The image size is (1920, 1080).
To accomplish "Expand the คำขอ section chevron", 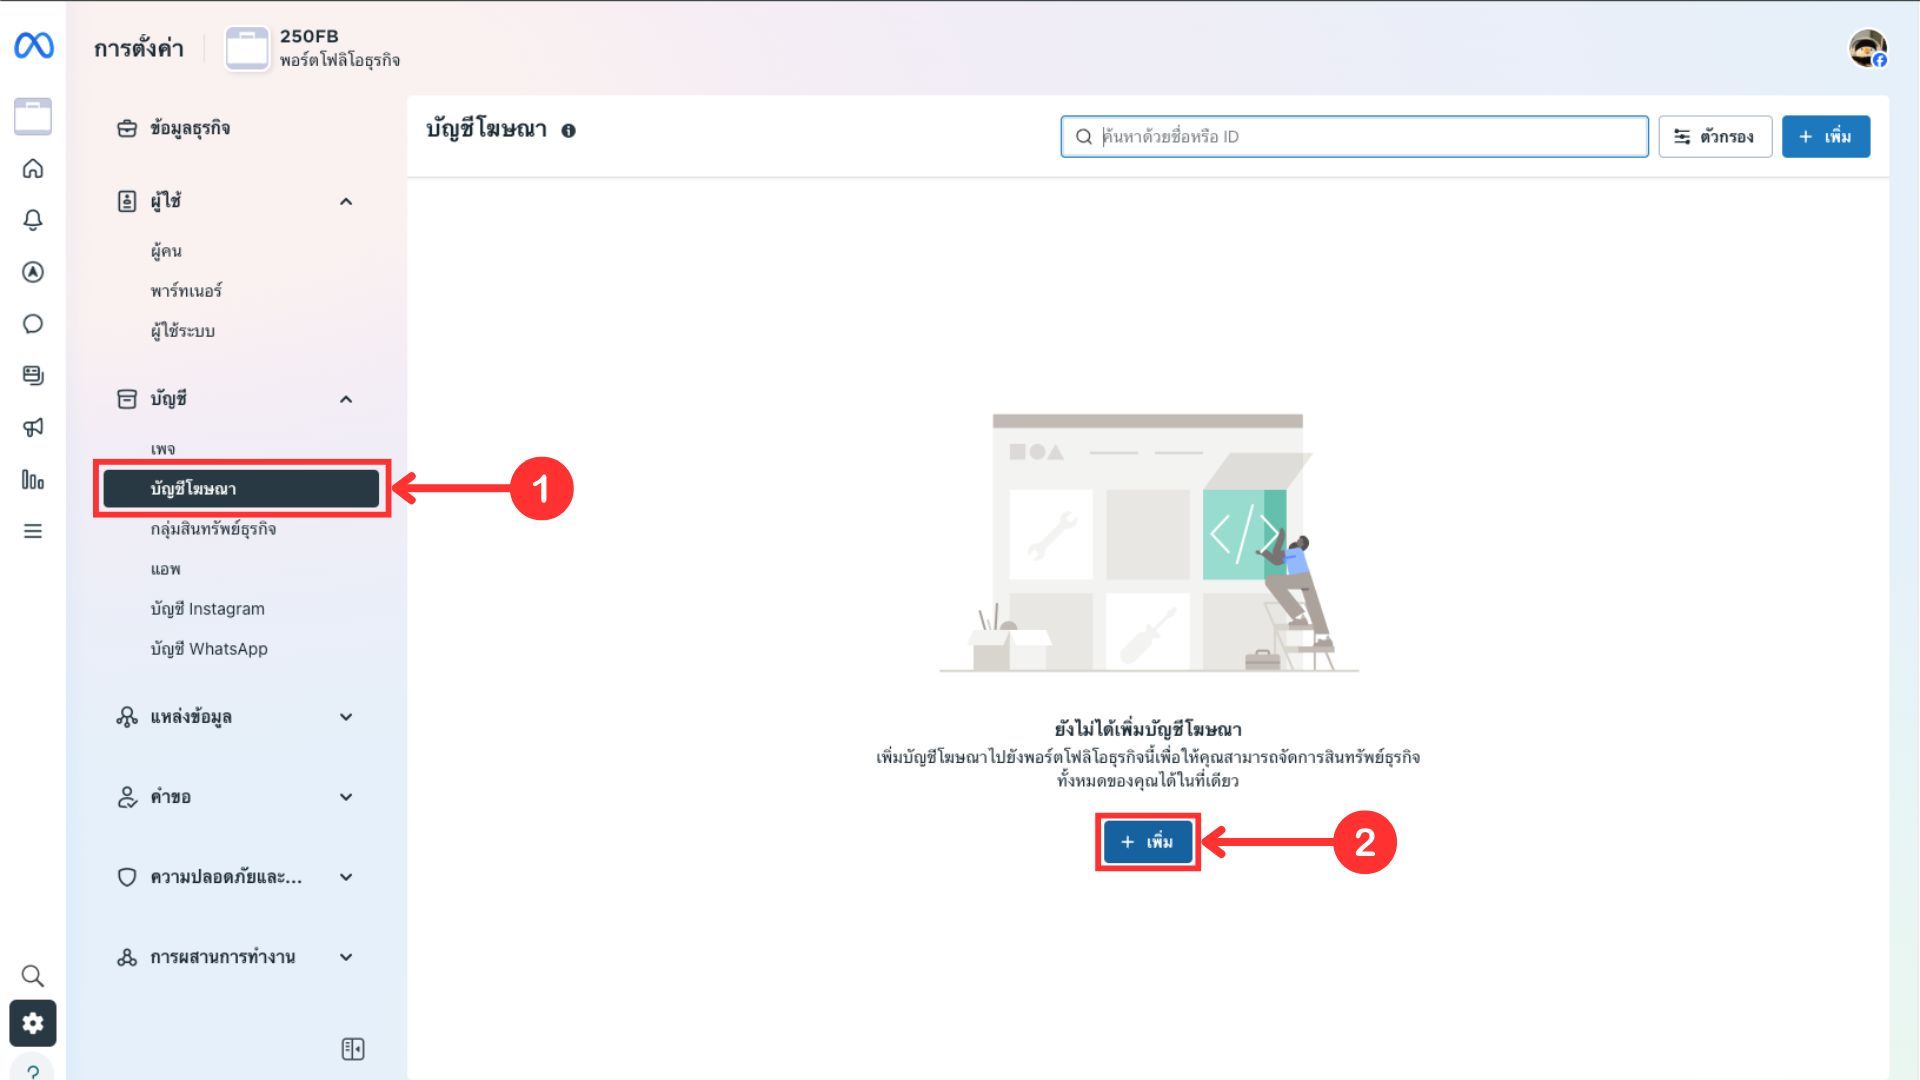I will click(346, 797).
